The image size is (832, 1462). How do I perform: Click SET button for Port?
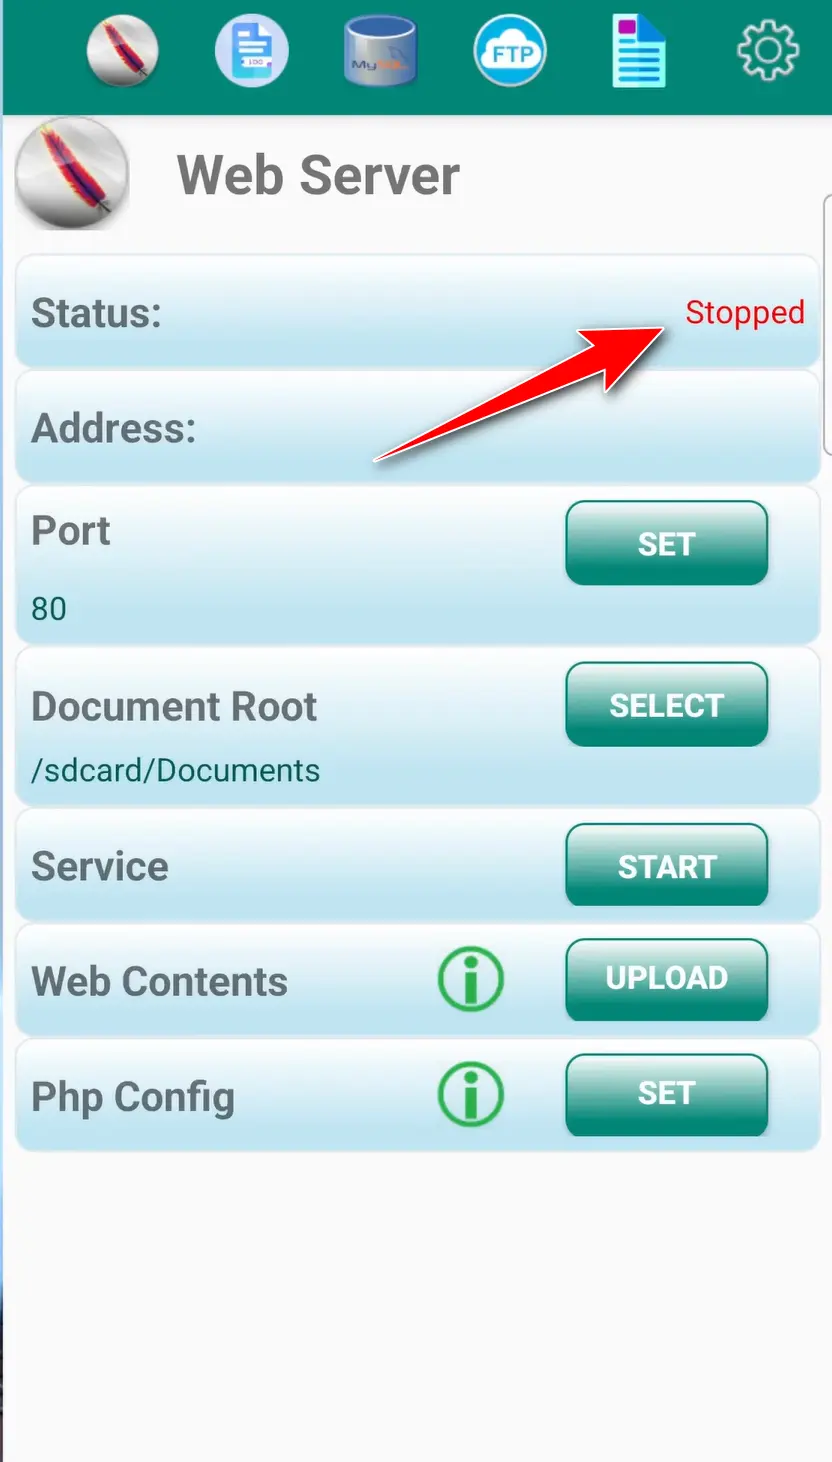pyautogui.click(x=666, y=543)
